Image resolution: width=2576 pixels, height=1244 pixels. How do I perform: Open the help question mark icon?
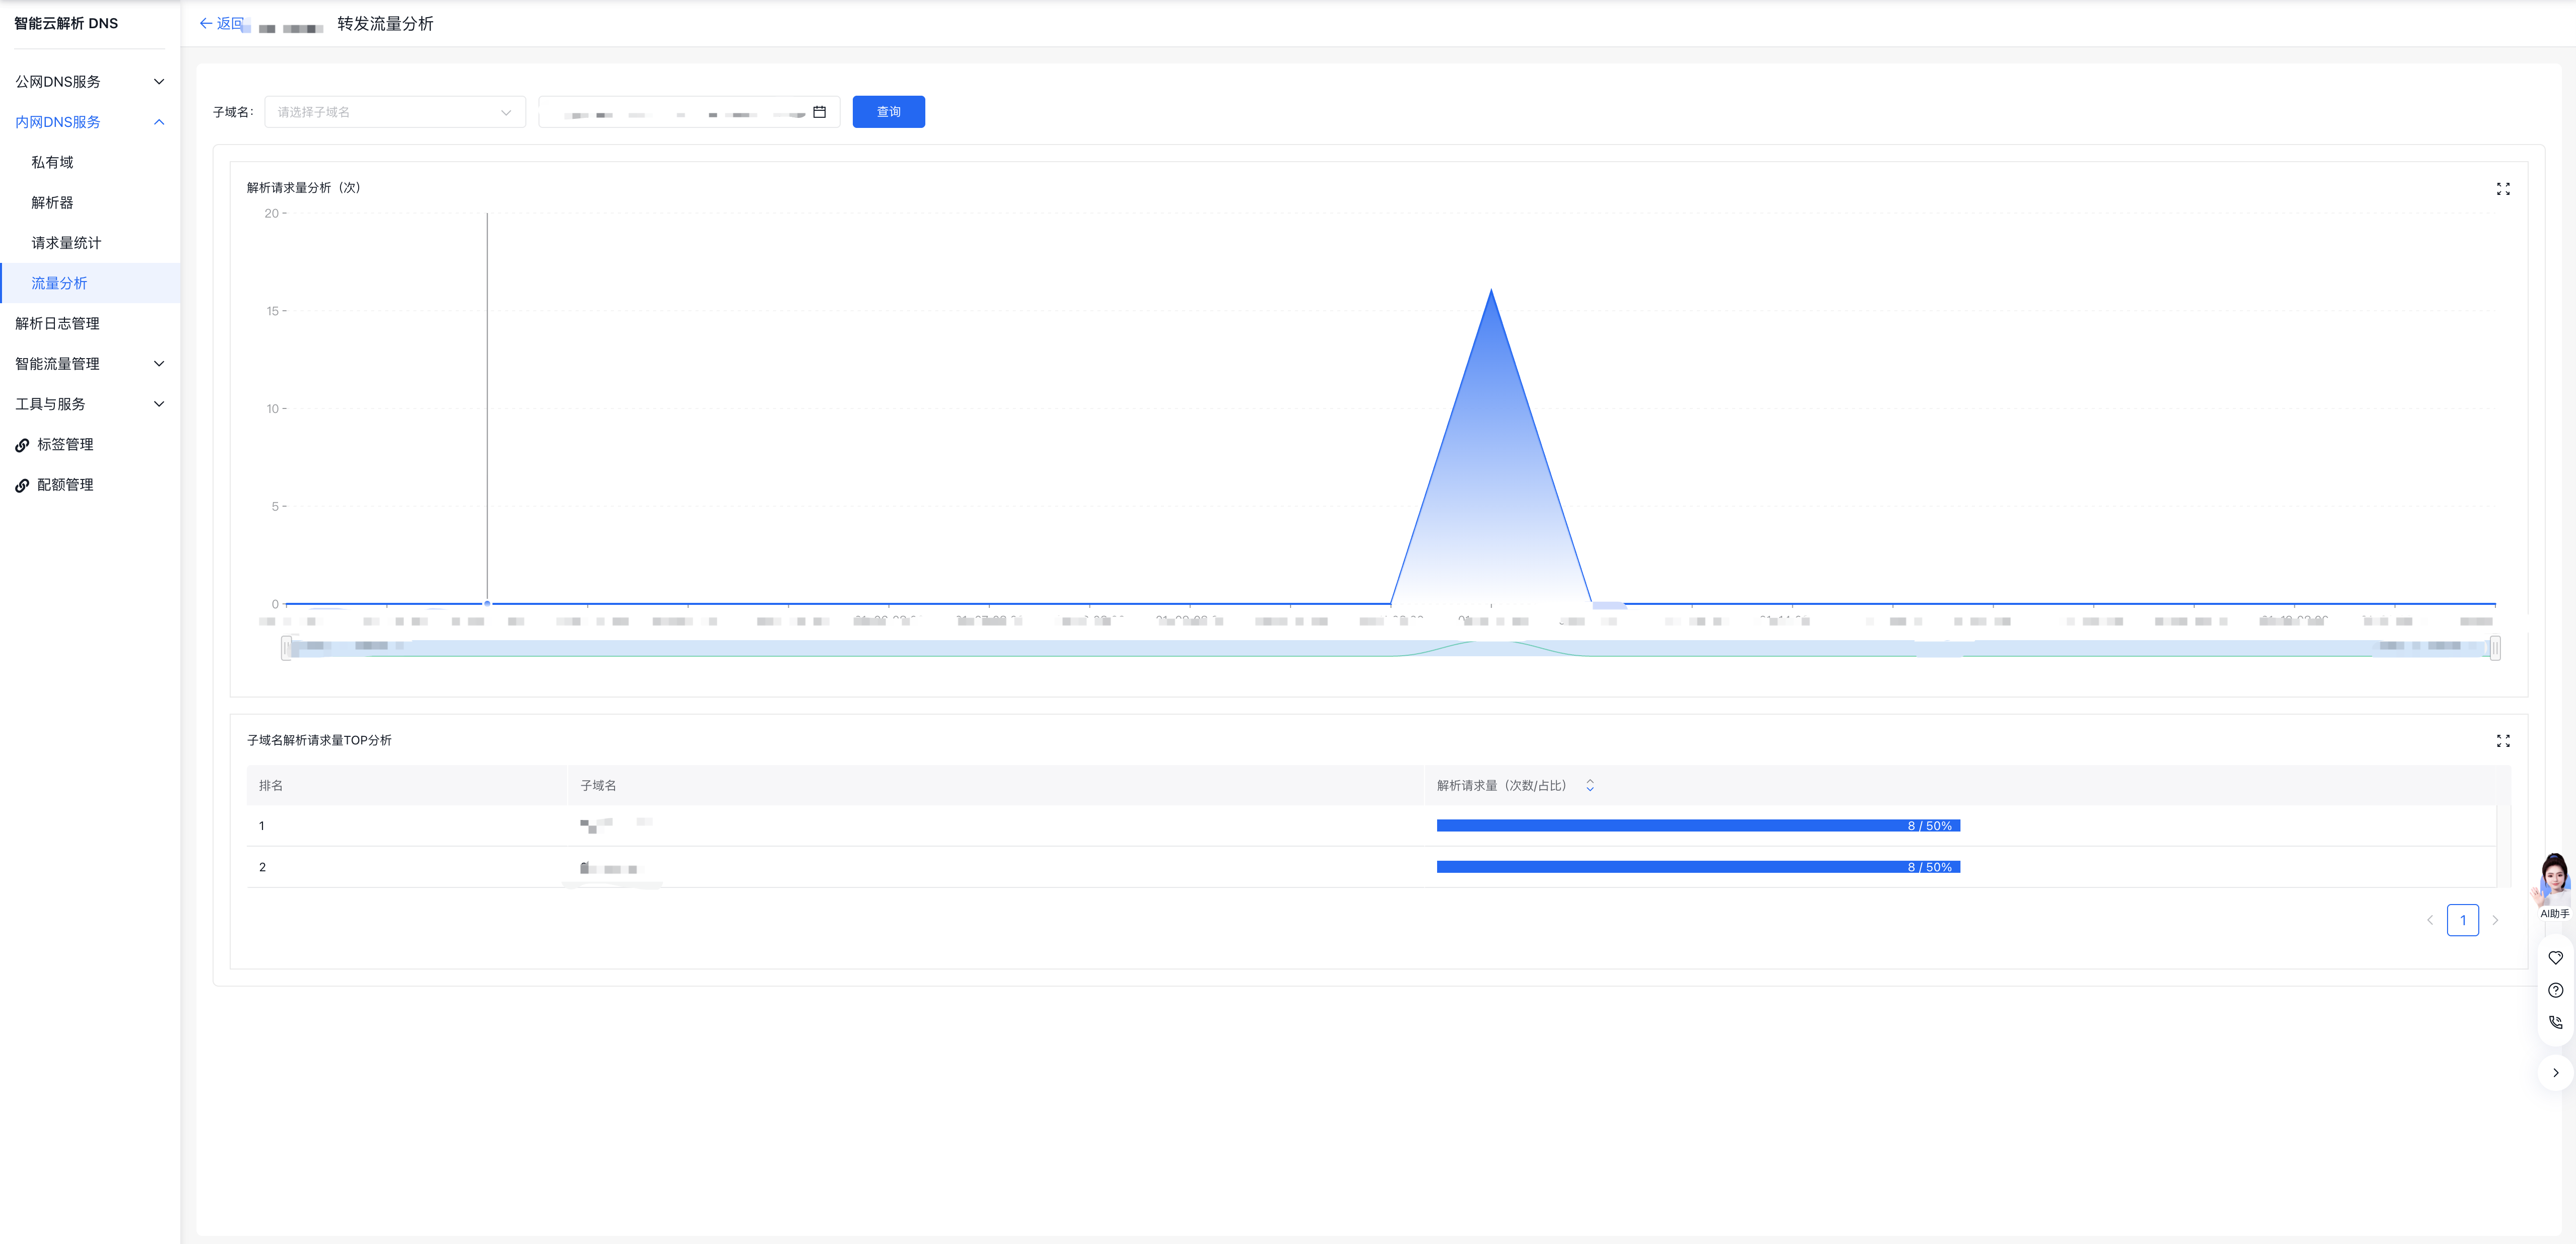2555,990
